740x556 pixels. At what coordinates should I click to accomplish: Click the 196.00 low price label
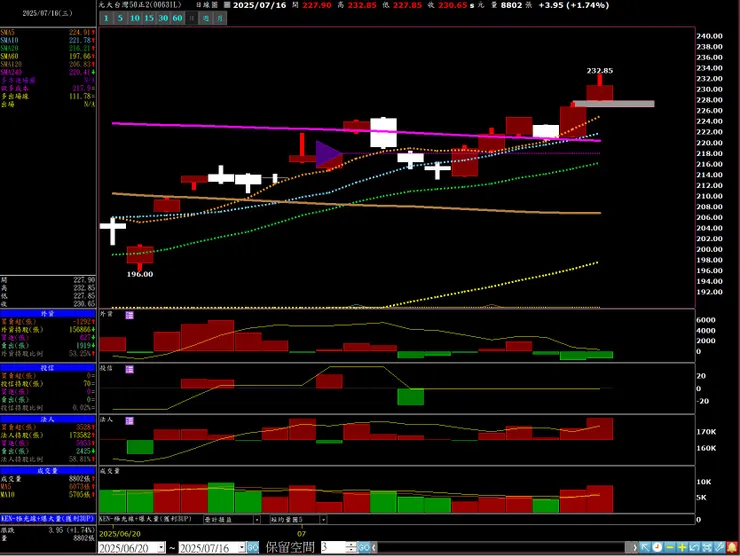tap(140, 274)
